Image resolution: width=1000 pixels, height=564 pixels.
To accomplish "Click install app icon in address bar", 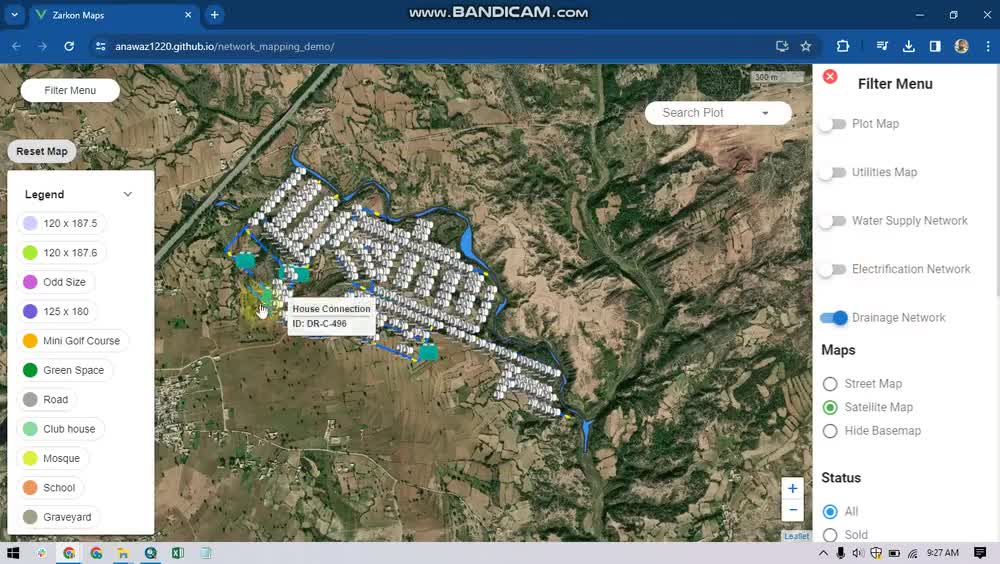I will point(782,46).
